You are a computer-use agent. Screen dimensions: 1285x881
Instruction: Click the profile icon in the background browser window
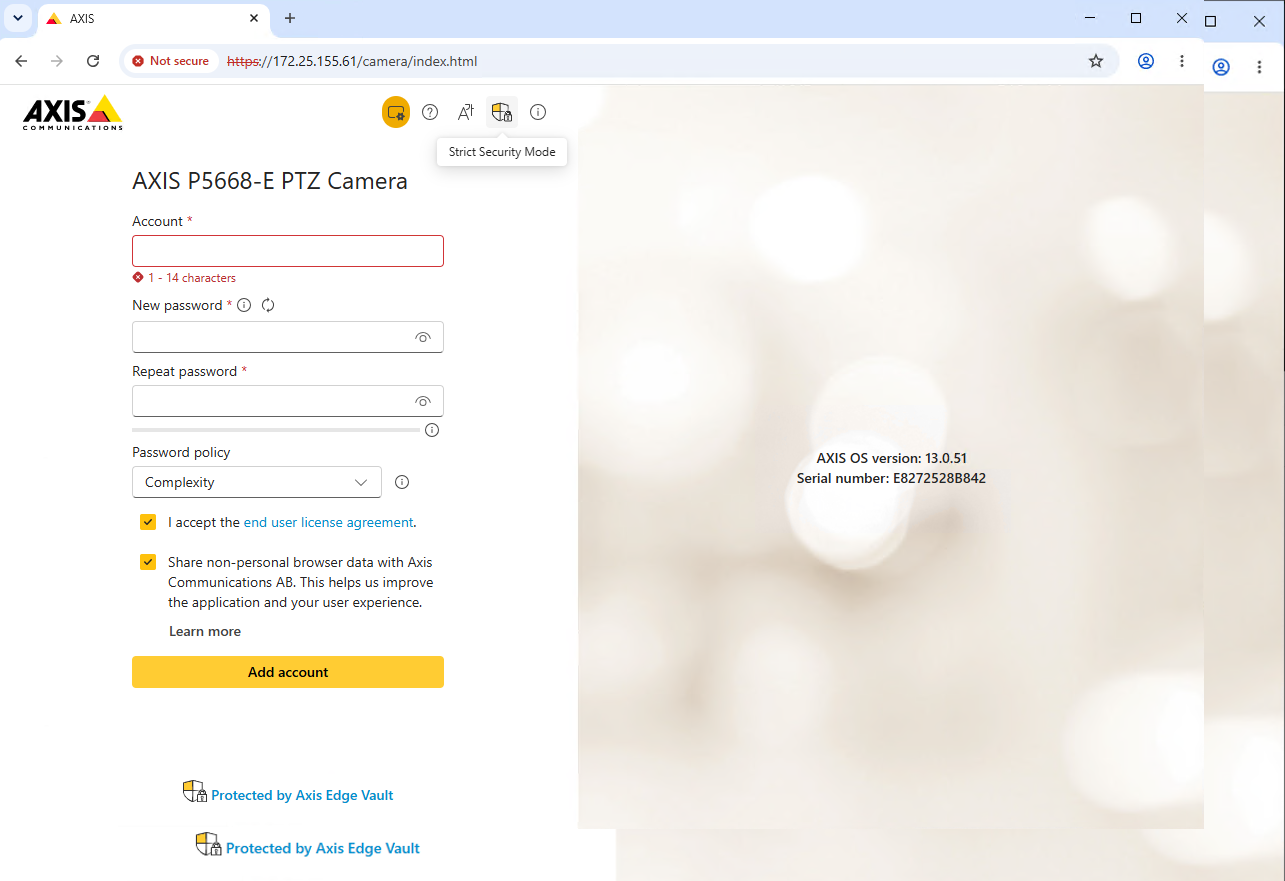(x=1221, y=67)
